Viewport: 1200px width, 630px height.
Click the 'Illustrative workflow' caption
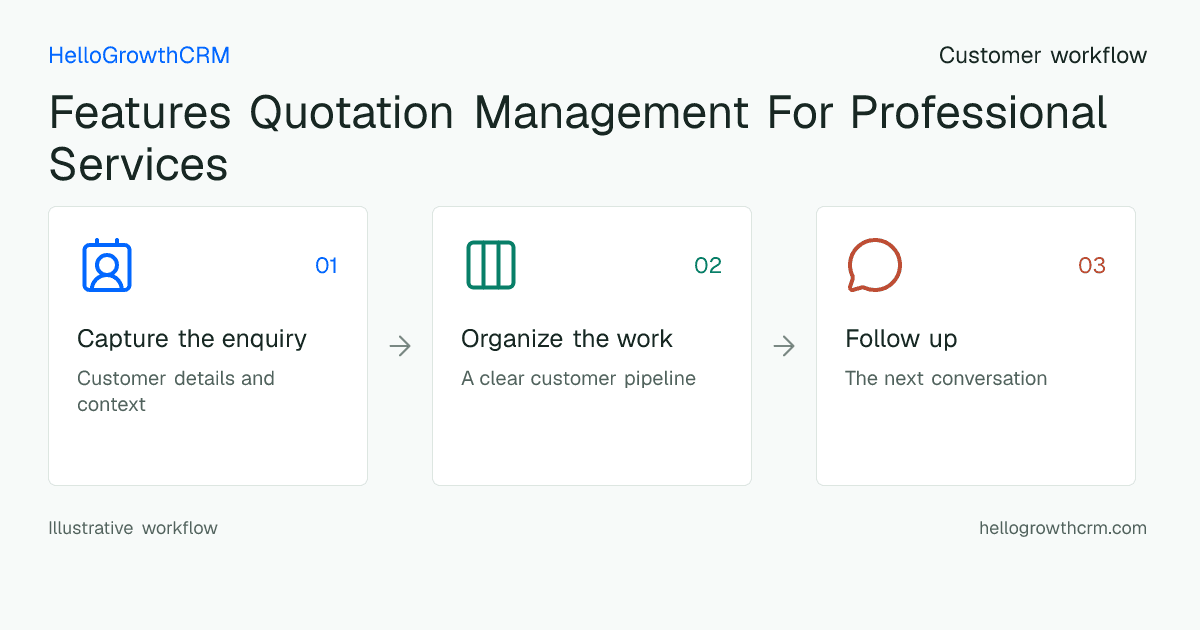pos(133,528)
